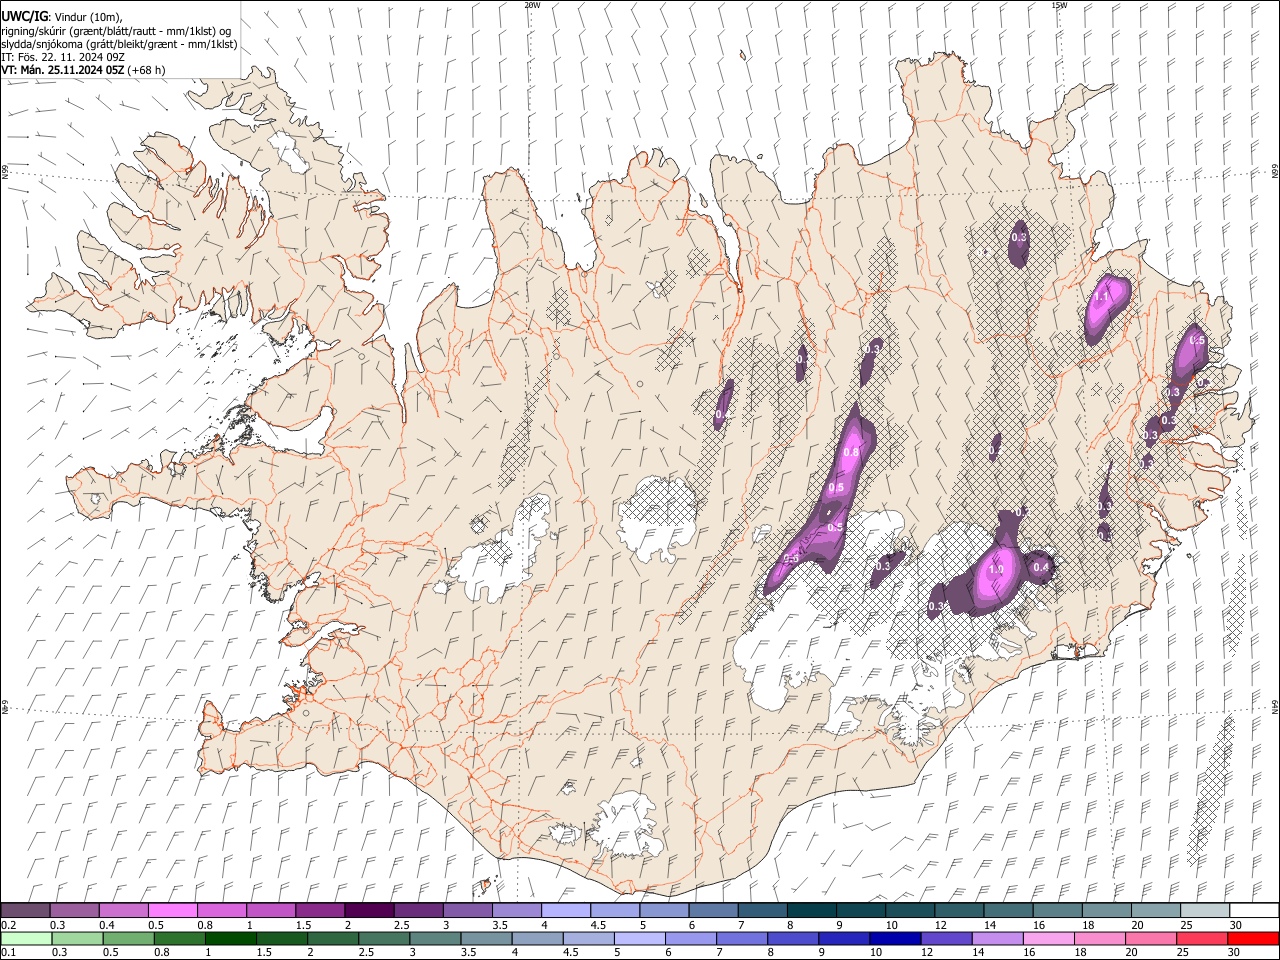This screenshot has height=960, width=1280.
Task: Click the light gray swatch labeled 25 in top legend row
Action: [x=1205, y=910]
